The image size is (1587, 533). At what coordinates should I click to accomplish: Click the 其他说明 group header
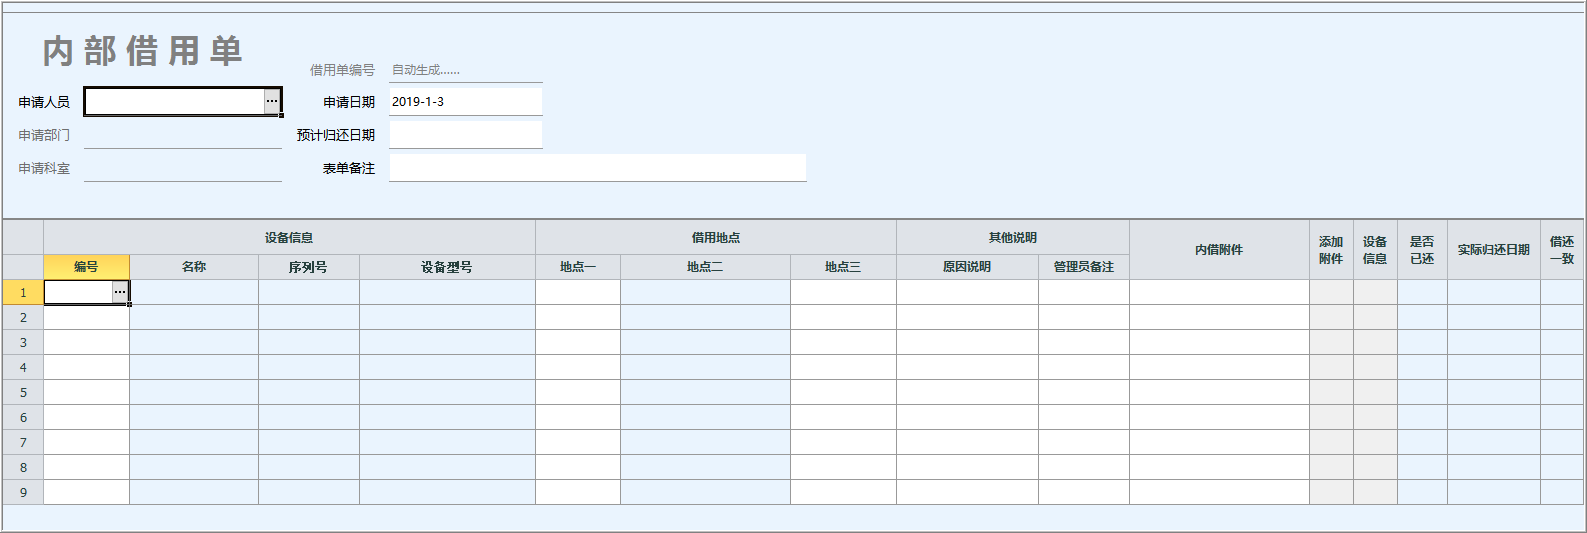click(x=1013, y=238)
